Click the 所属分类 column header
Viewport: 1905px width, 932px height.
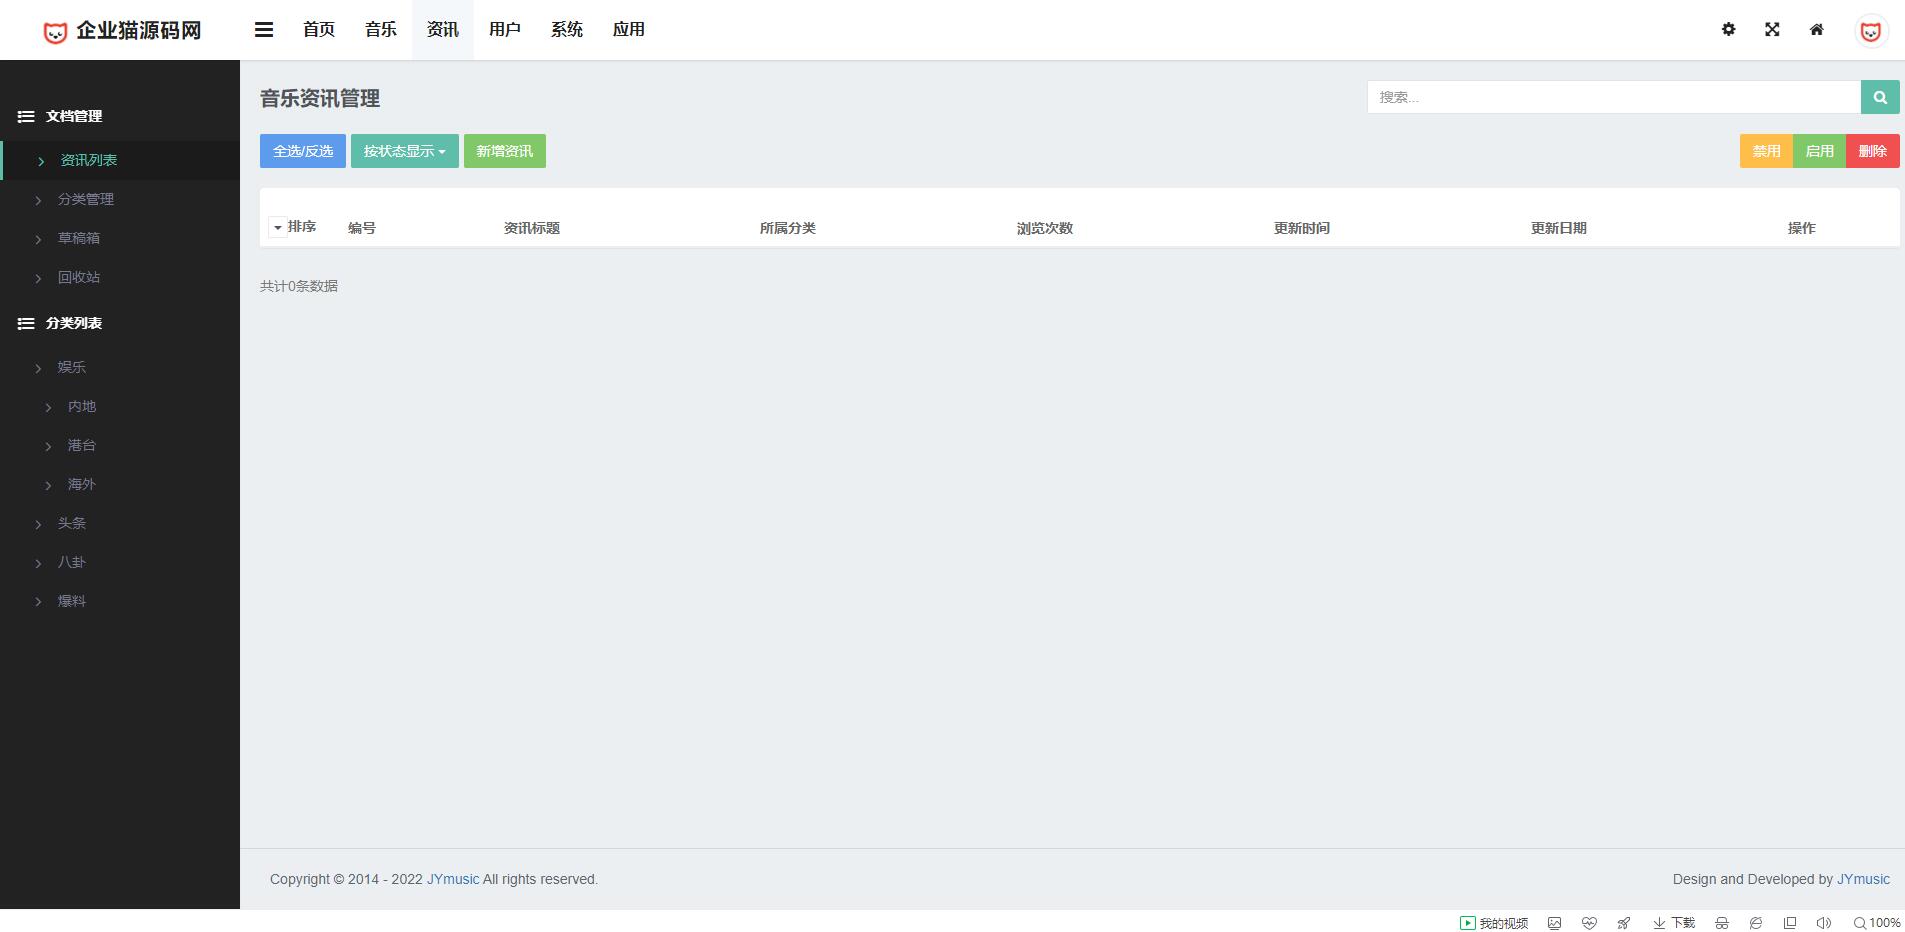[x=788, y=228]
